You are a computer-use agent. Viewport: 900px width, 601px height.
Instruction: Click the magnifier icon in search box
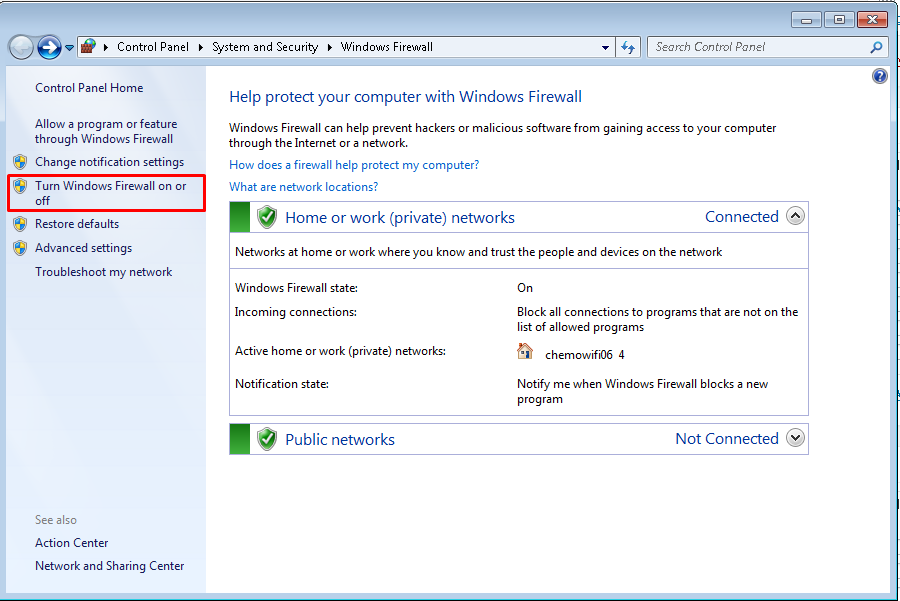point(876,47)
